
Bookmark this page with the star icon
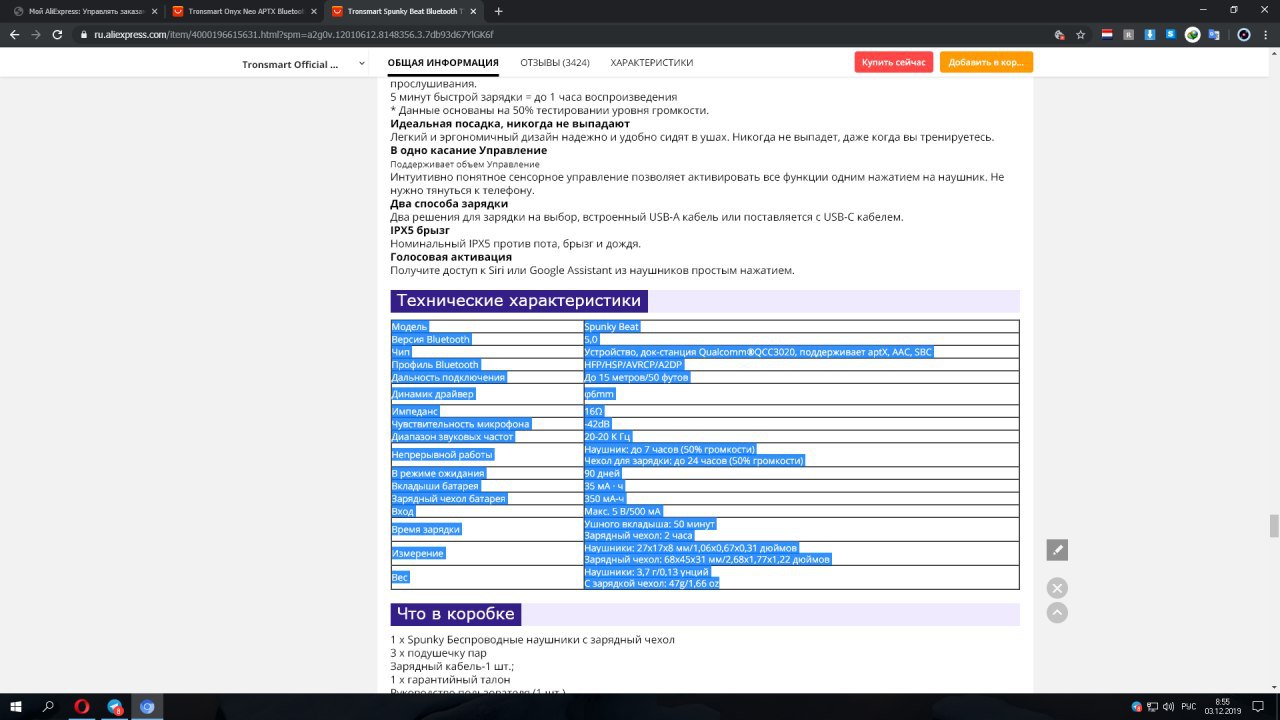pyautogui.click(x=1081, y=34)
